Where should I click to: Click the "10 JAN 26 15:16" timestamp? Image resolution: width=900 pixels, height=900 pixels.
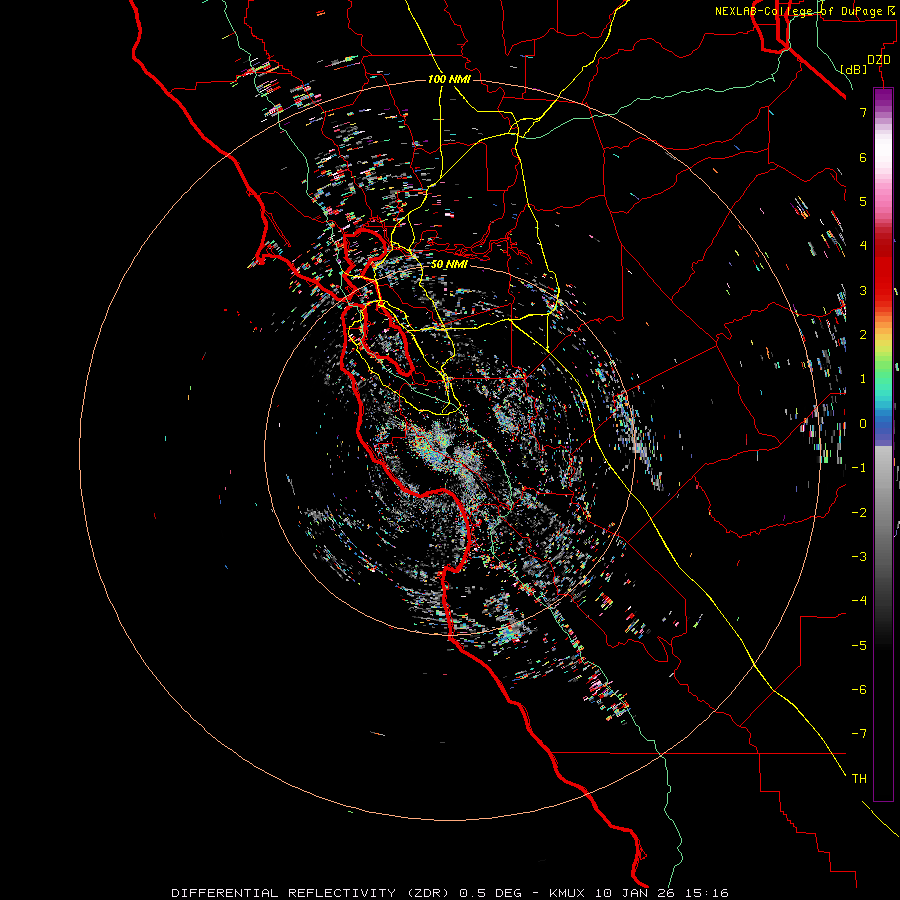661,893
